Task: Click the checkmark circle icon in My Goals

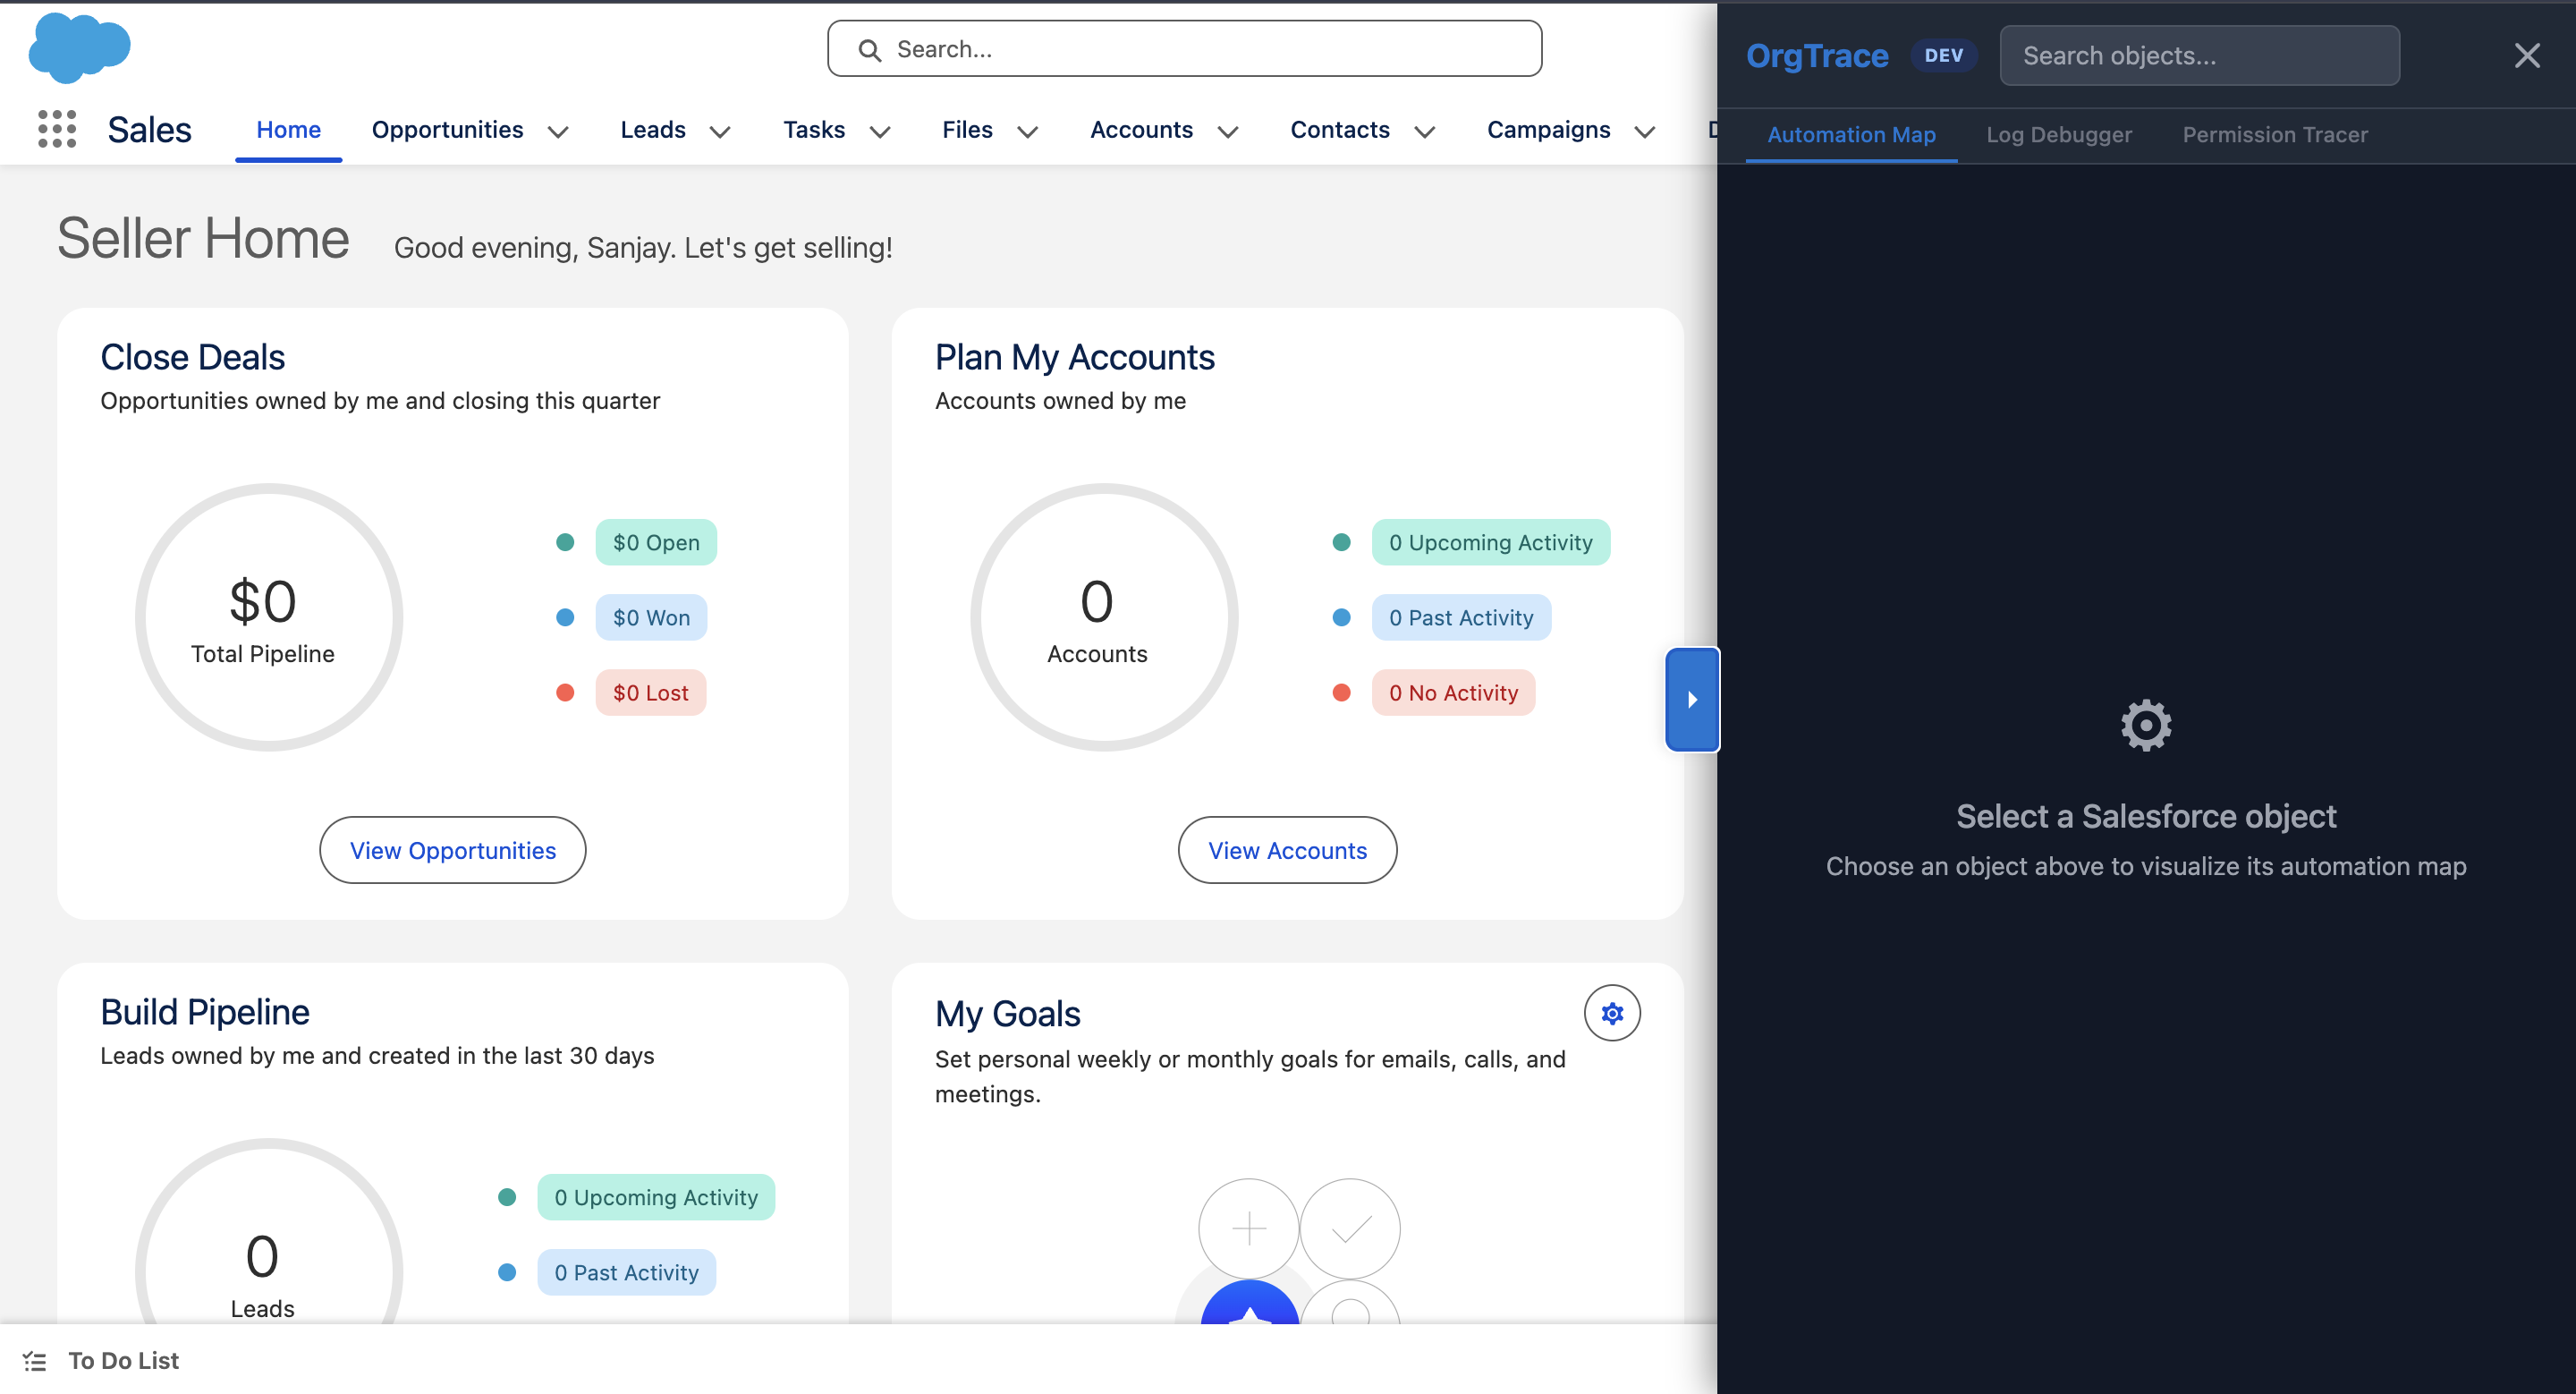Action: click(1351, 1228)
